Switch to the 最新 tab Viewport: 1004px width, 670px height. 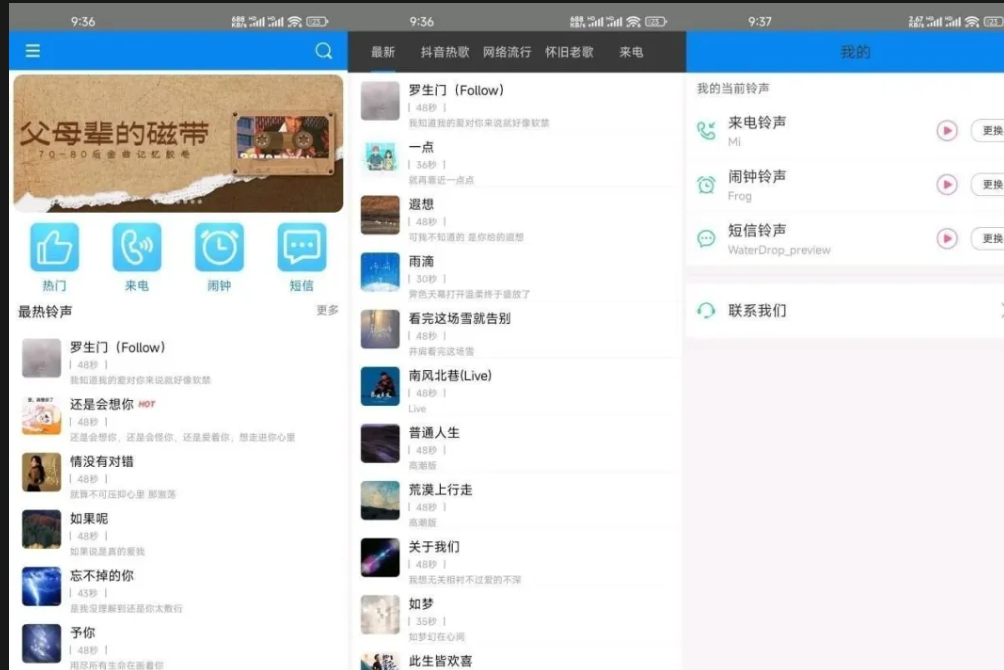(x=383, y=52)
